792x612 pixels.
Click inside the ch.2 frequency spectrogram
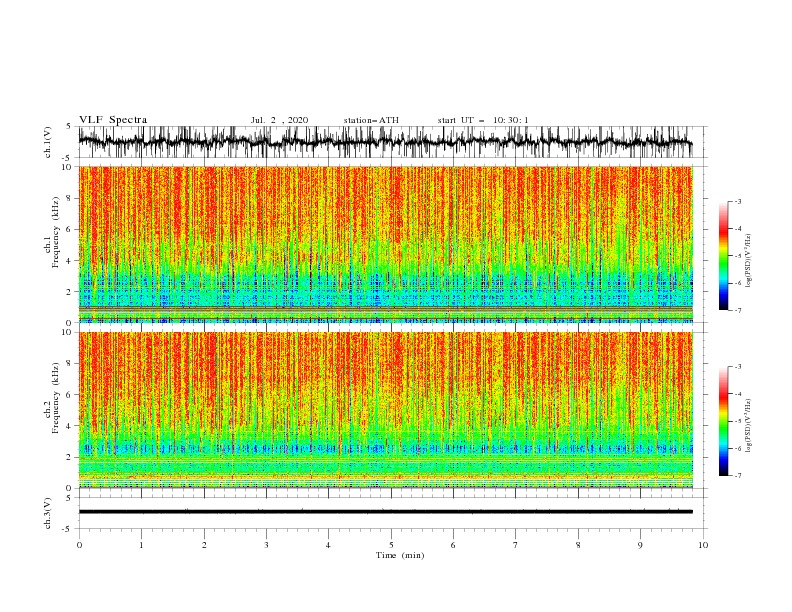pos(385,410)
